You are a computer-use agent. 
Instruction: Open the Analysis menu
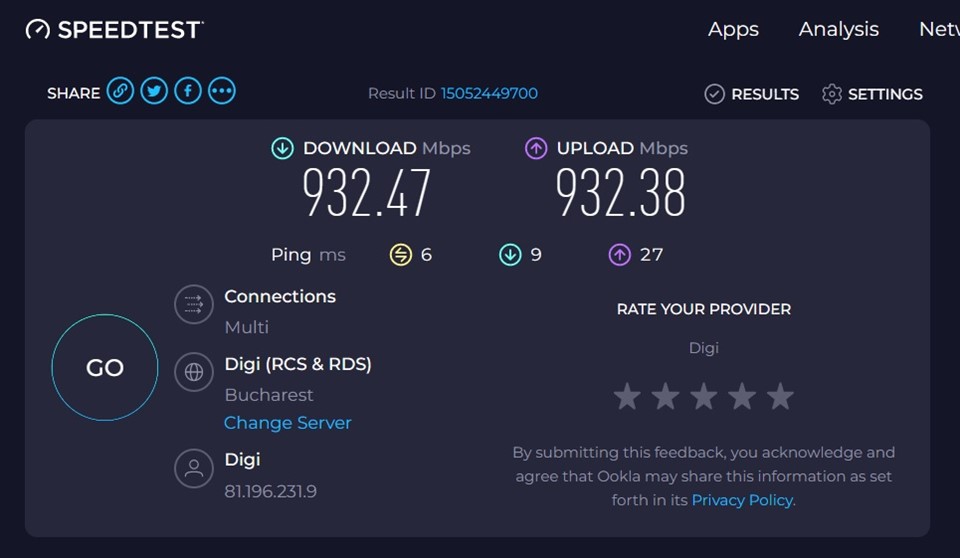(838, 29)
